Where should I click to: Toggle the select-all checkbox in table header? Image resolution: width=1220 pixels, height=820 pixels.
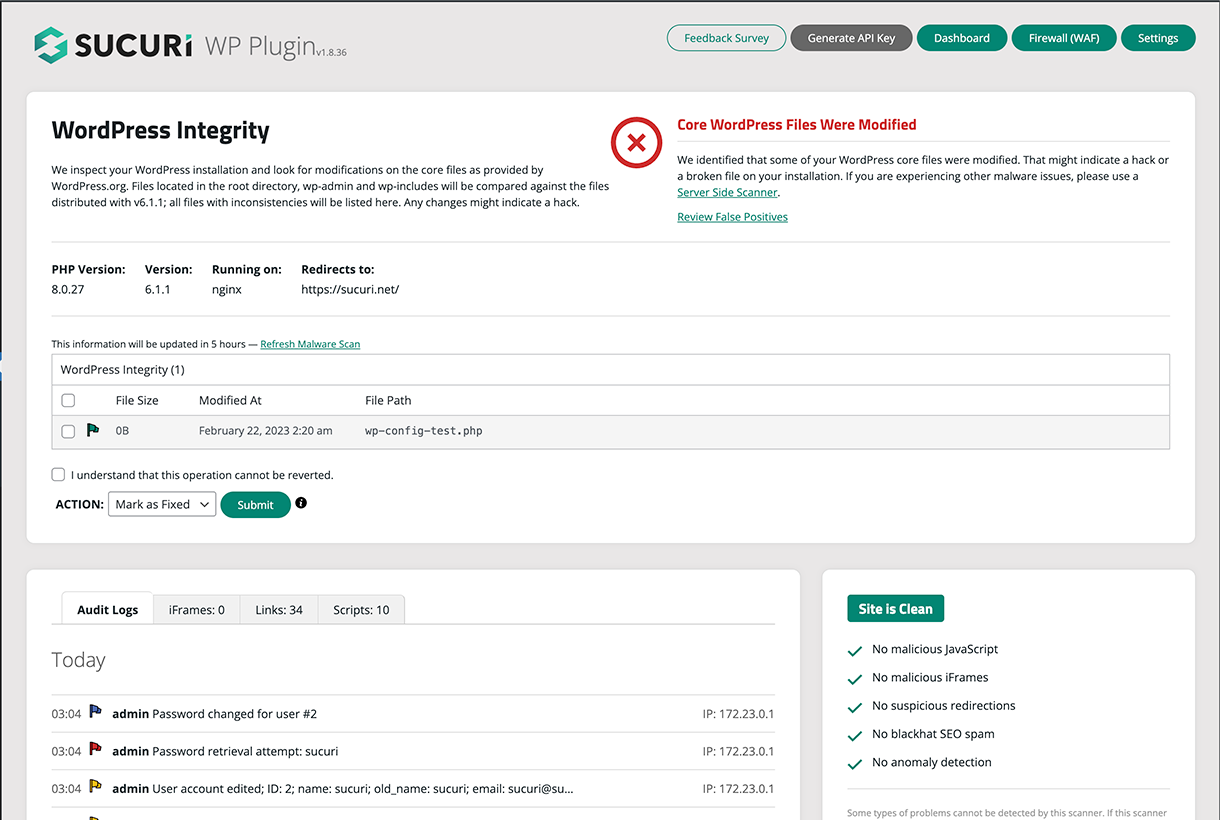pos(68,400)
